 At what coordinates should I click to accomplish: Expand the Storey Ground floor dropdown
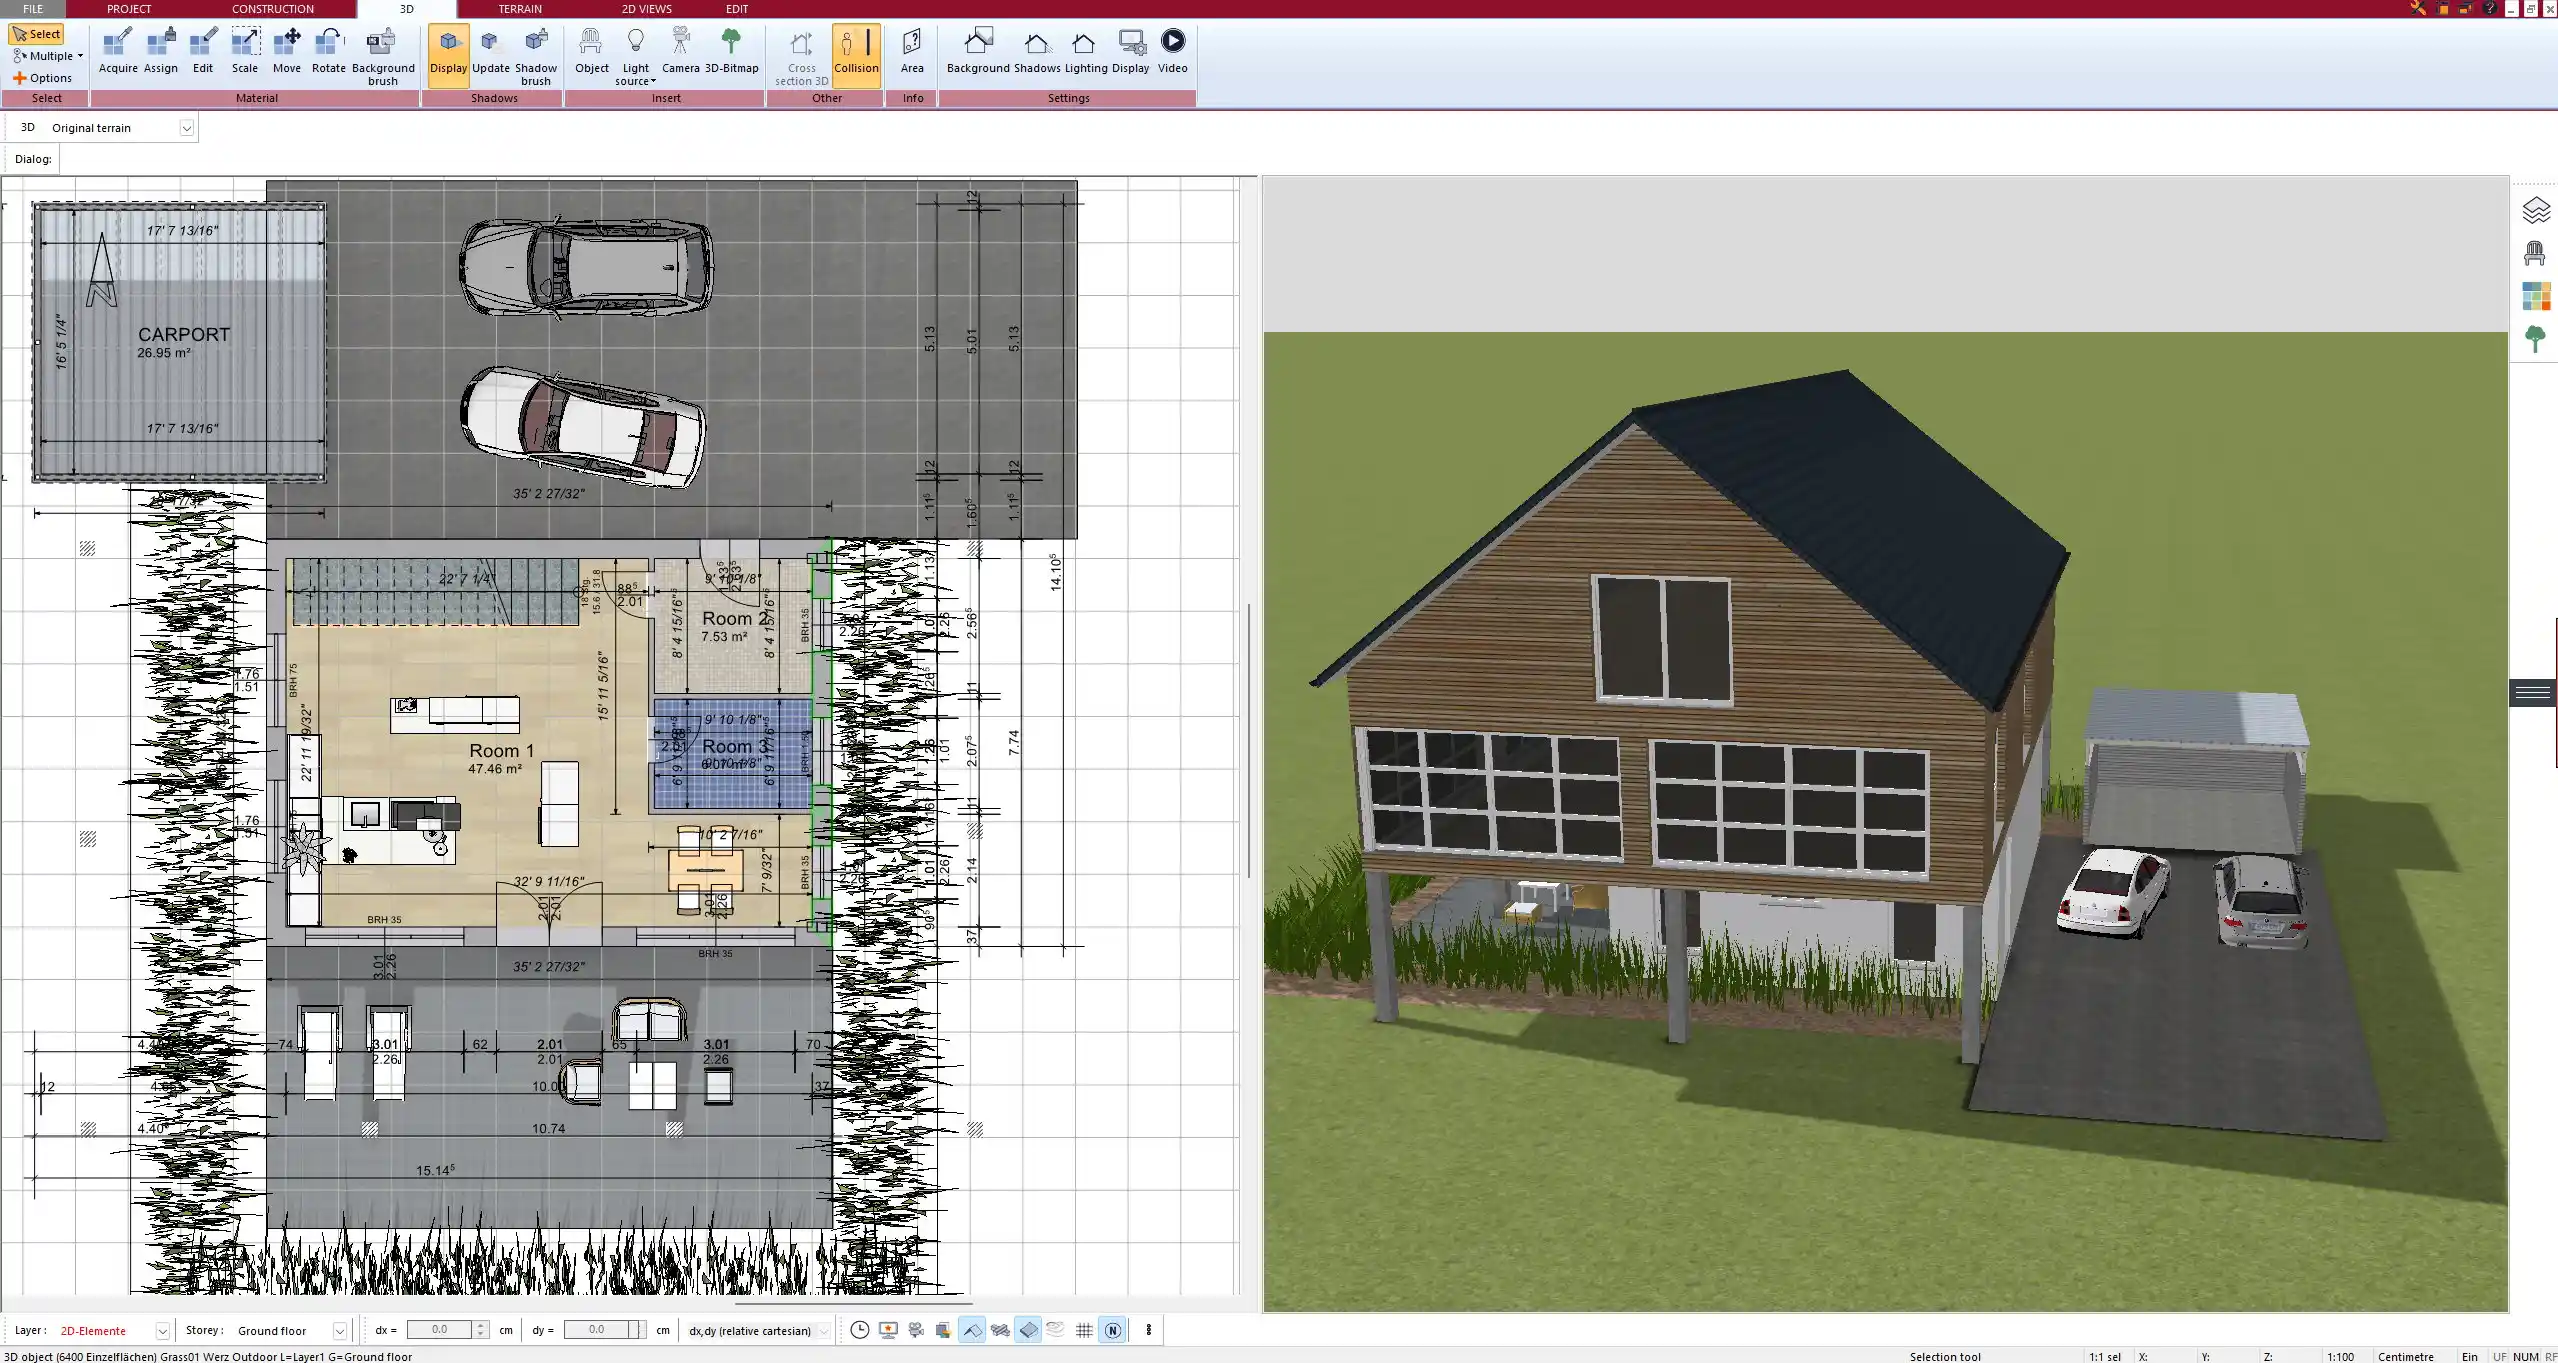click(340, 1331)
